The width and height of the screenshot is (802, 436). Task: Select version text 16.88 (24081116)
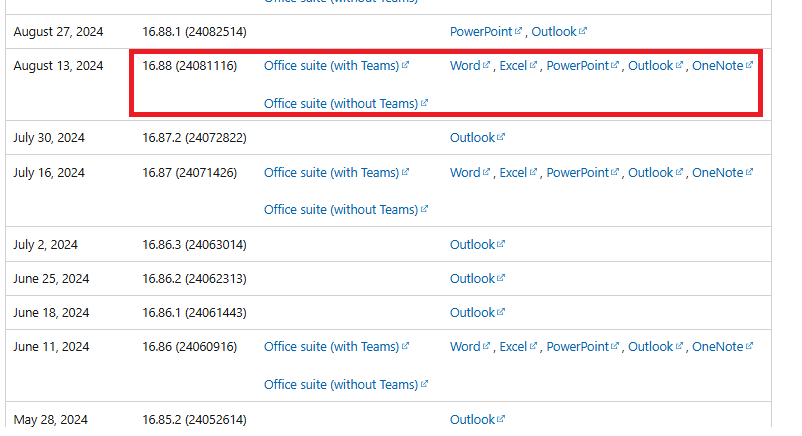(x=190, y=66)
